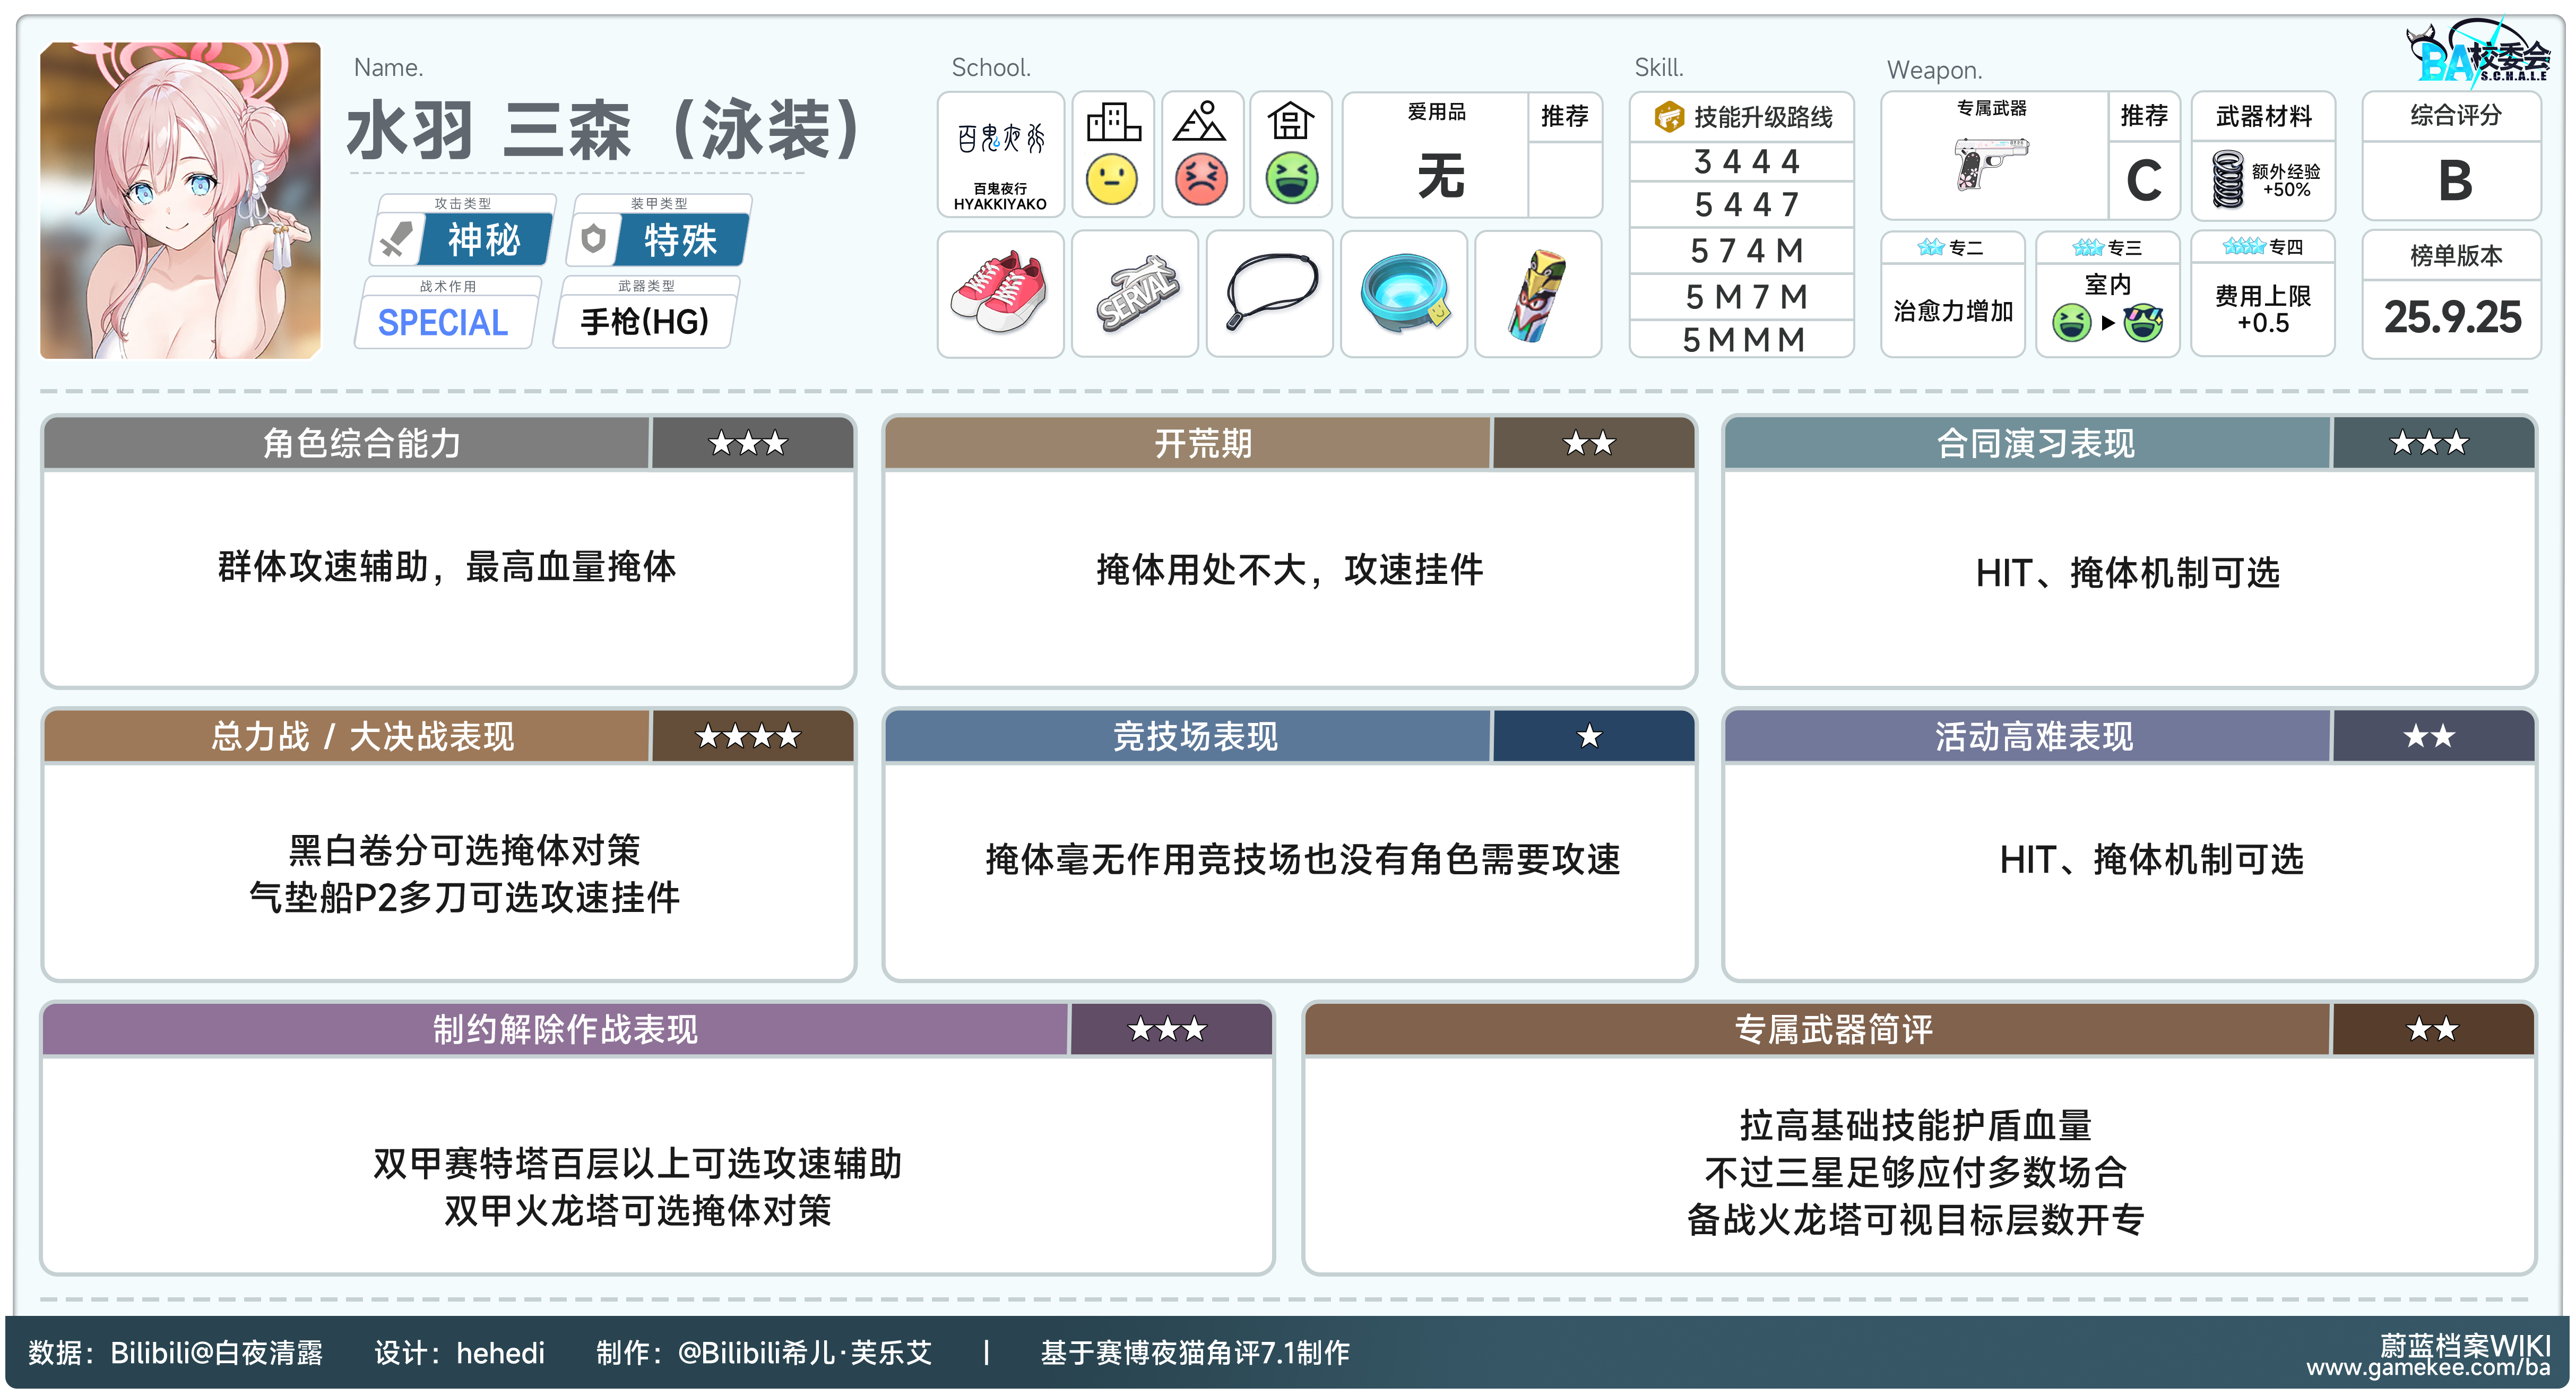Viewport: 2576px width, 1395px height.
Task: Select the outdoor terrain angry face icon
Action: (x=1201, y=180)
